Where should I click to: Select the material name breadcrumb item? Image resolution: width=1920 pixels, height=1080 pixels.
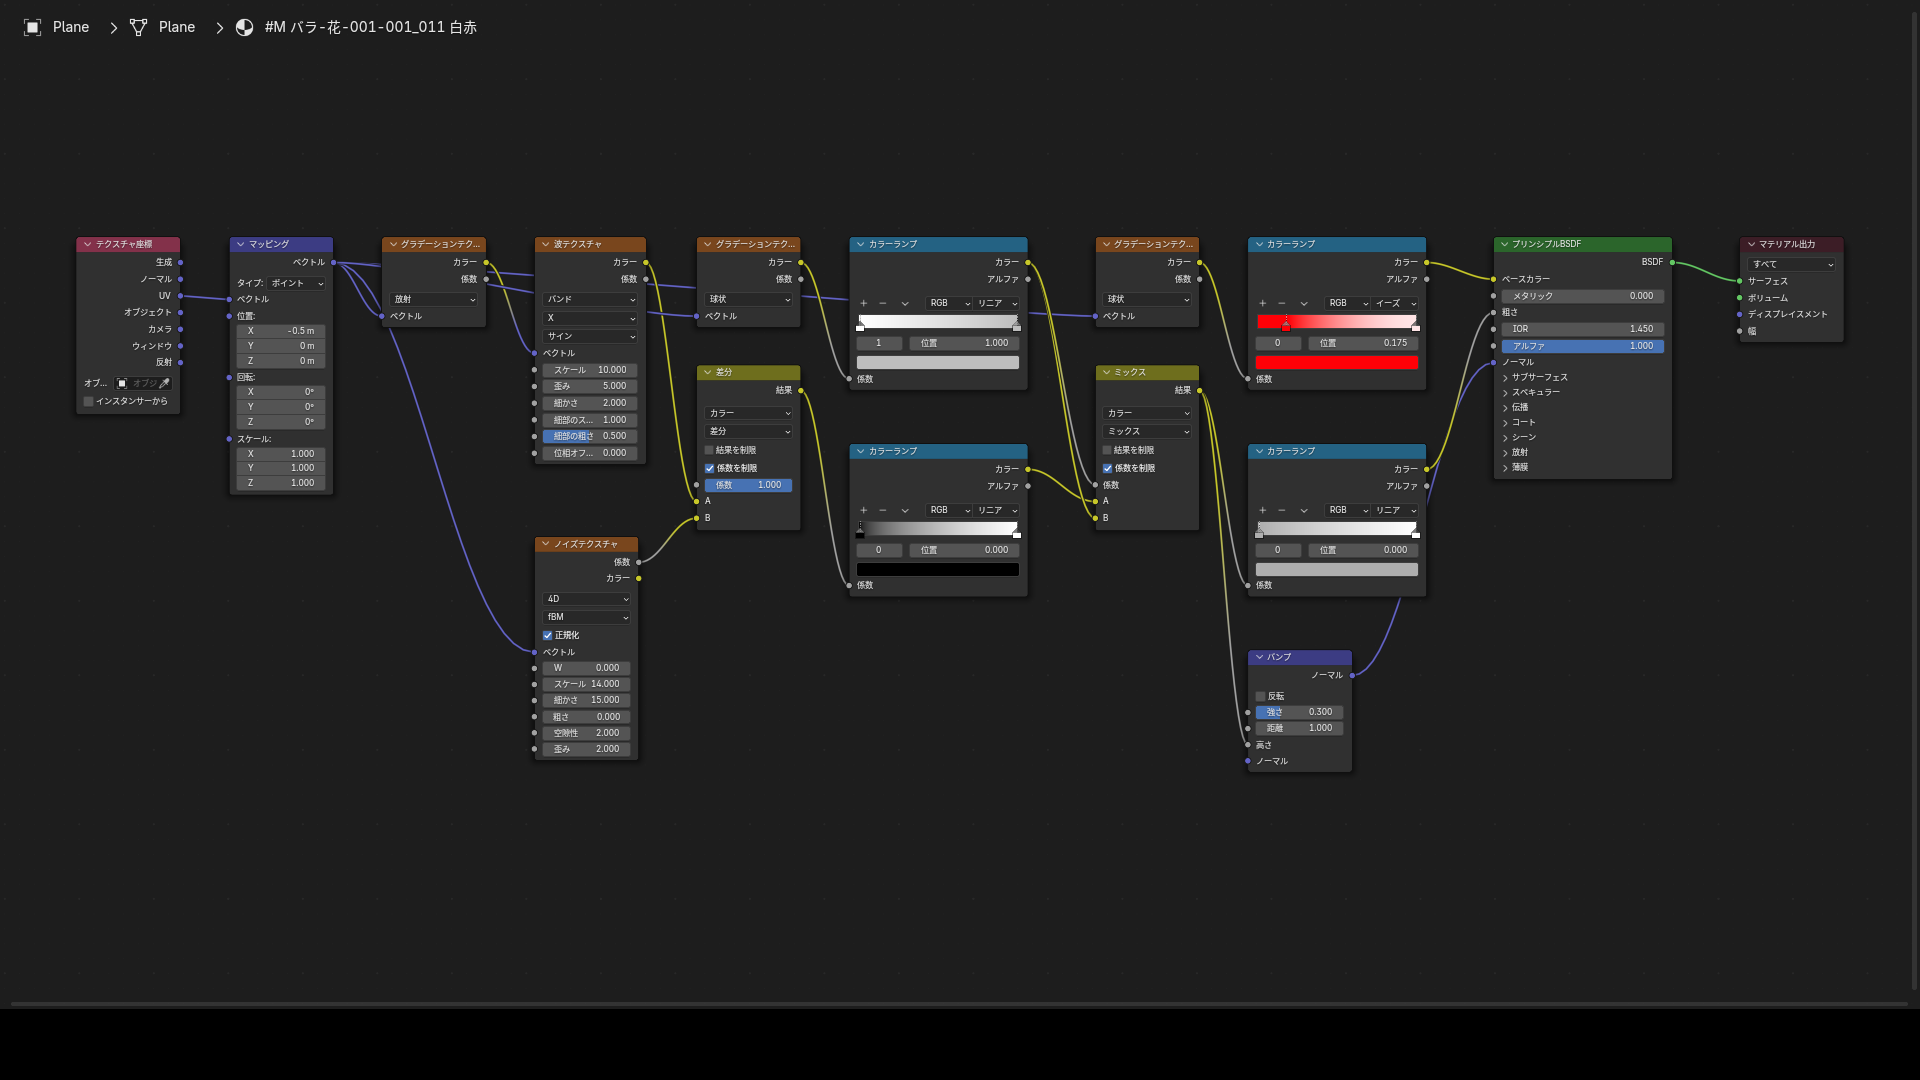(x=371, y=27)
